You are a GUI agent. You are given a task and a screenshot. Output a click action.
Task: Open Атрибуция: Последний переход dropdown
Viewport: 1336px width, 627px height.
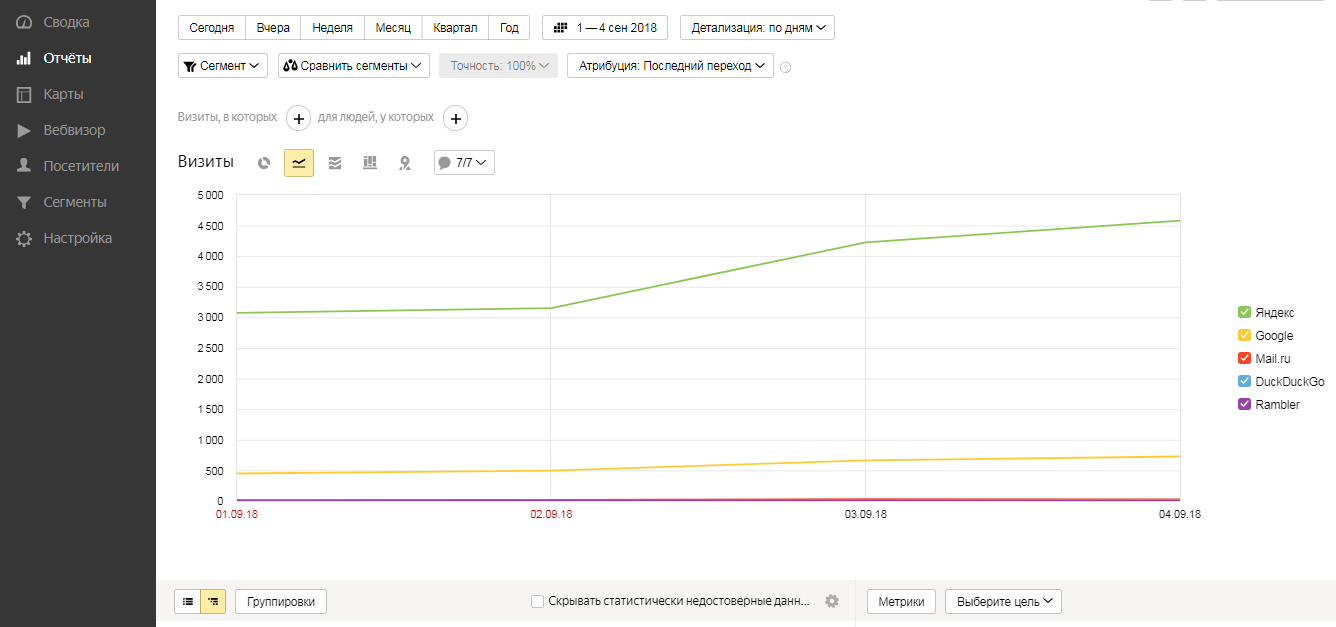(x=670, y=66)
